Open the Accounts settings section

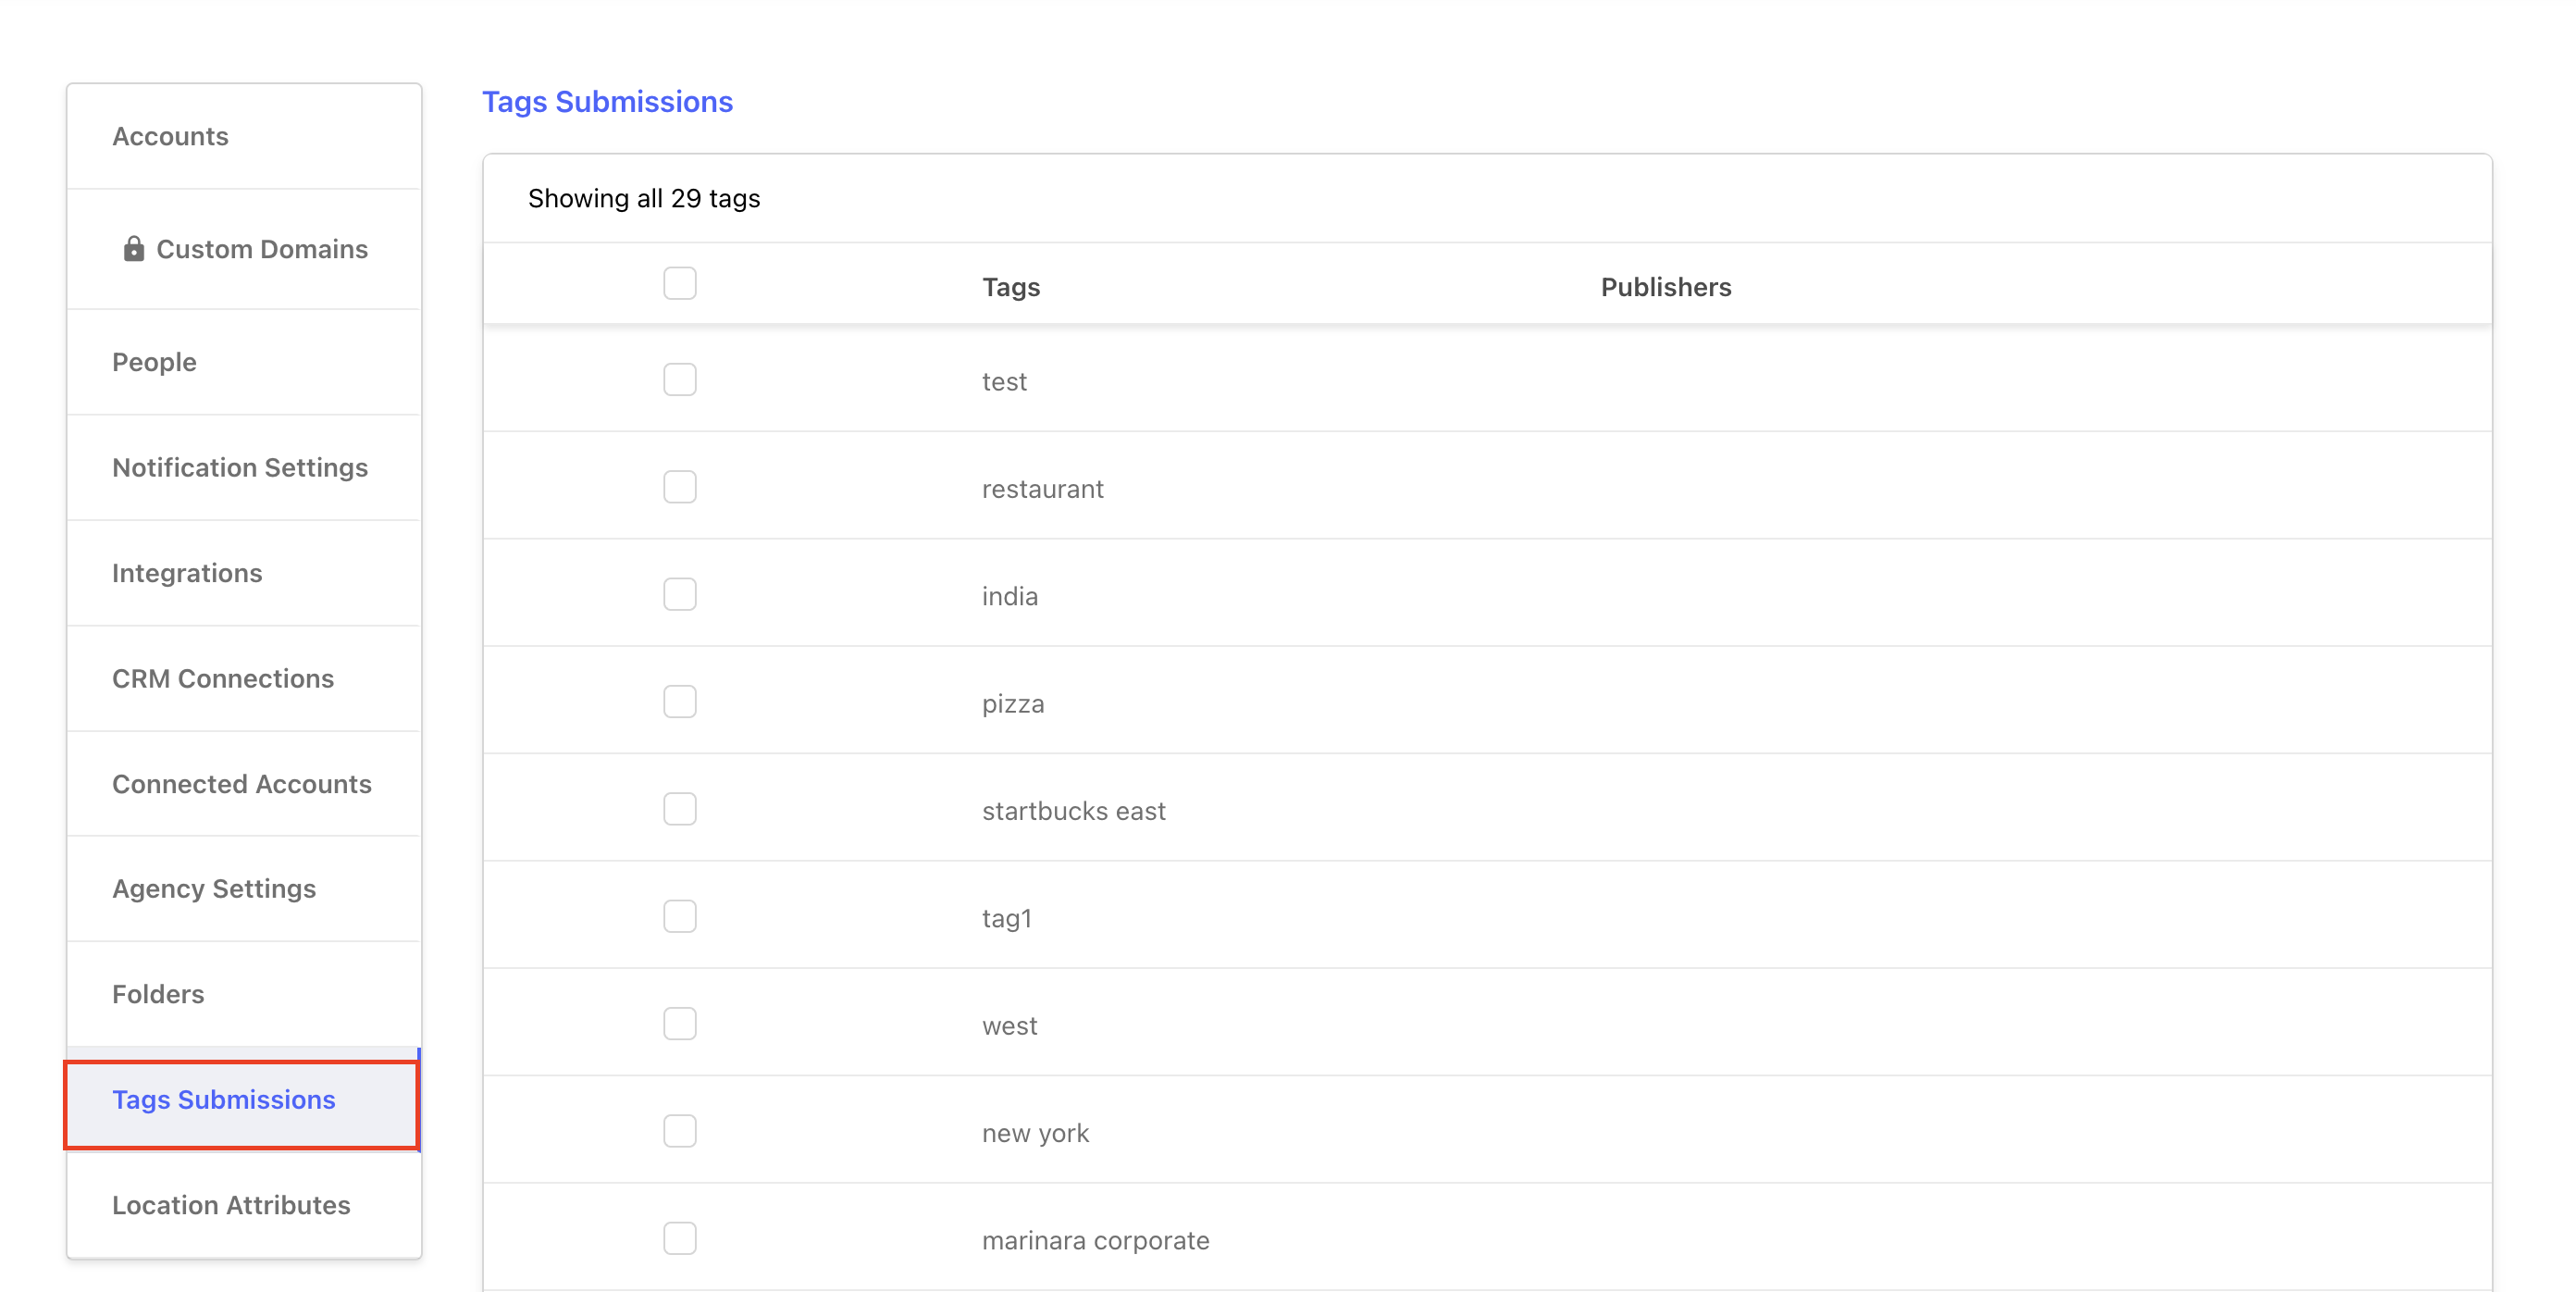(244, 136)
